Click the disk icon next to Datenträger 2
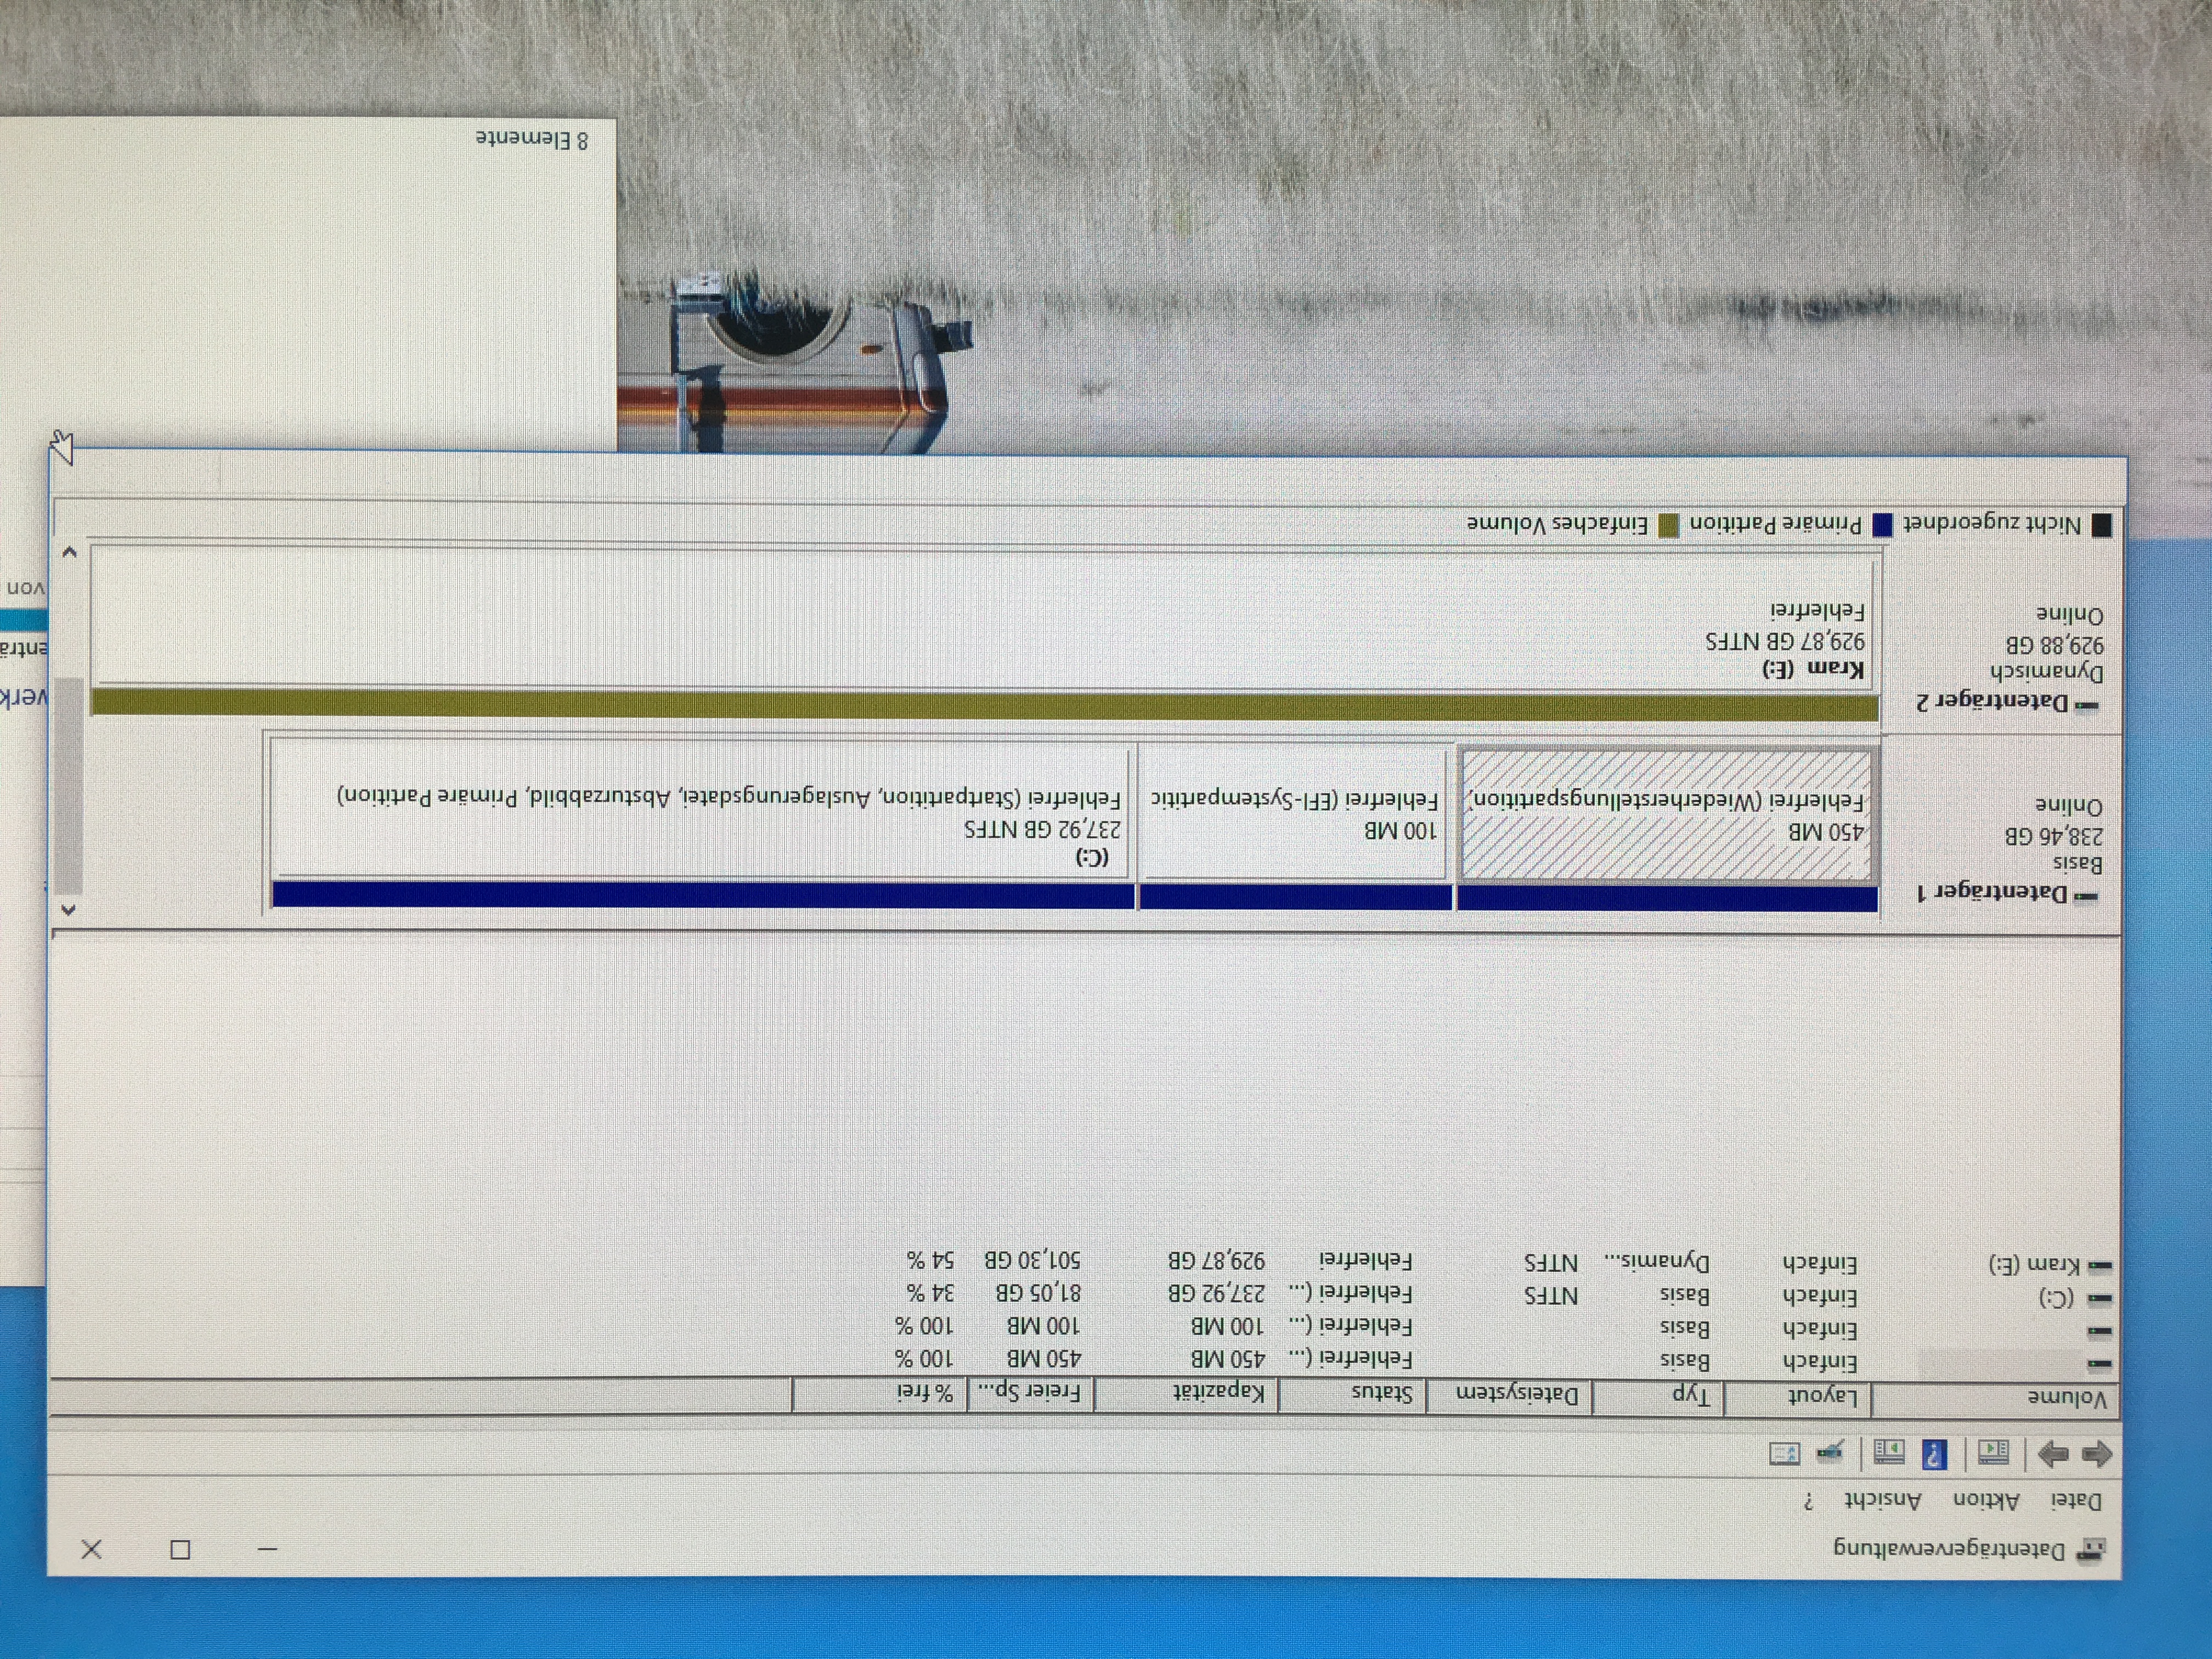The width and height of the screenshot is (2212, 1659). [2086, 705]
